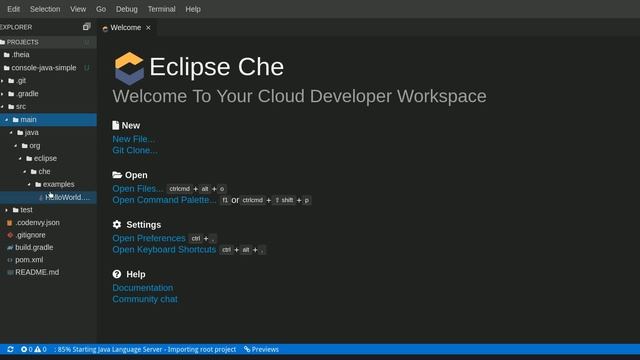The image size is (640, 360).
Task: Click the Open Preferences link
Action: point(149,238)
